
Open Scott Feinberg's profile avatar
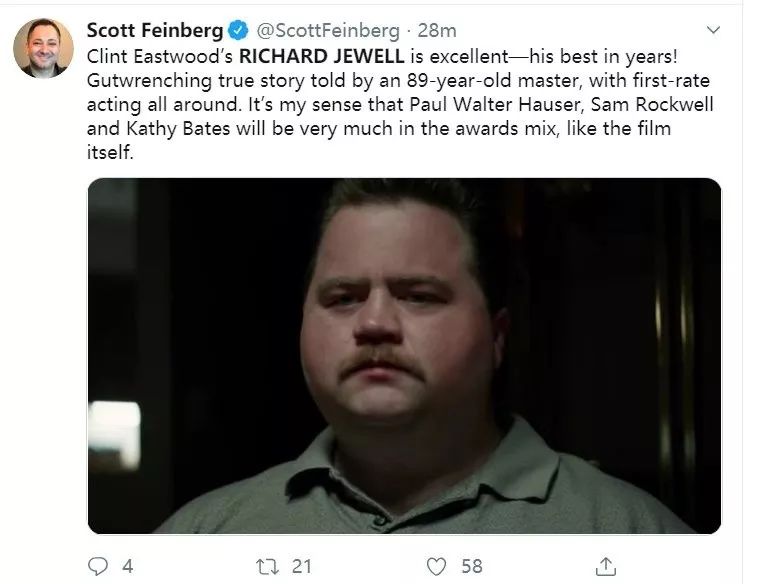pyautogui.click(x=43, y=47)
